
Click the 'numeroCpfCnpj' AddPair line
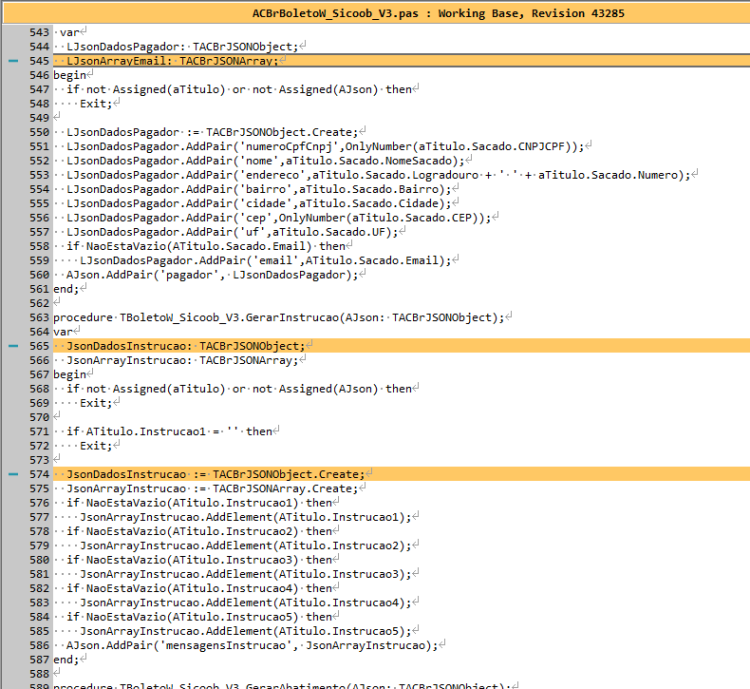pyautogui.click(x=325, y=146)
